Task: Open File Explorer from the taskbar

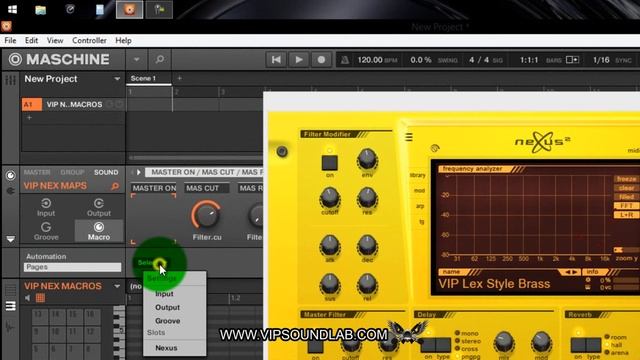Action: (x=40, y=9)
